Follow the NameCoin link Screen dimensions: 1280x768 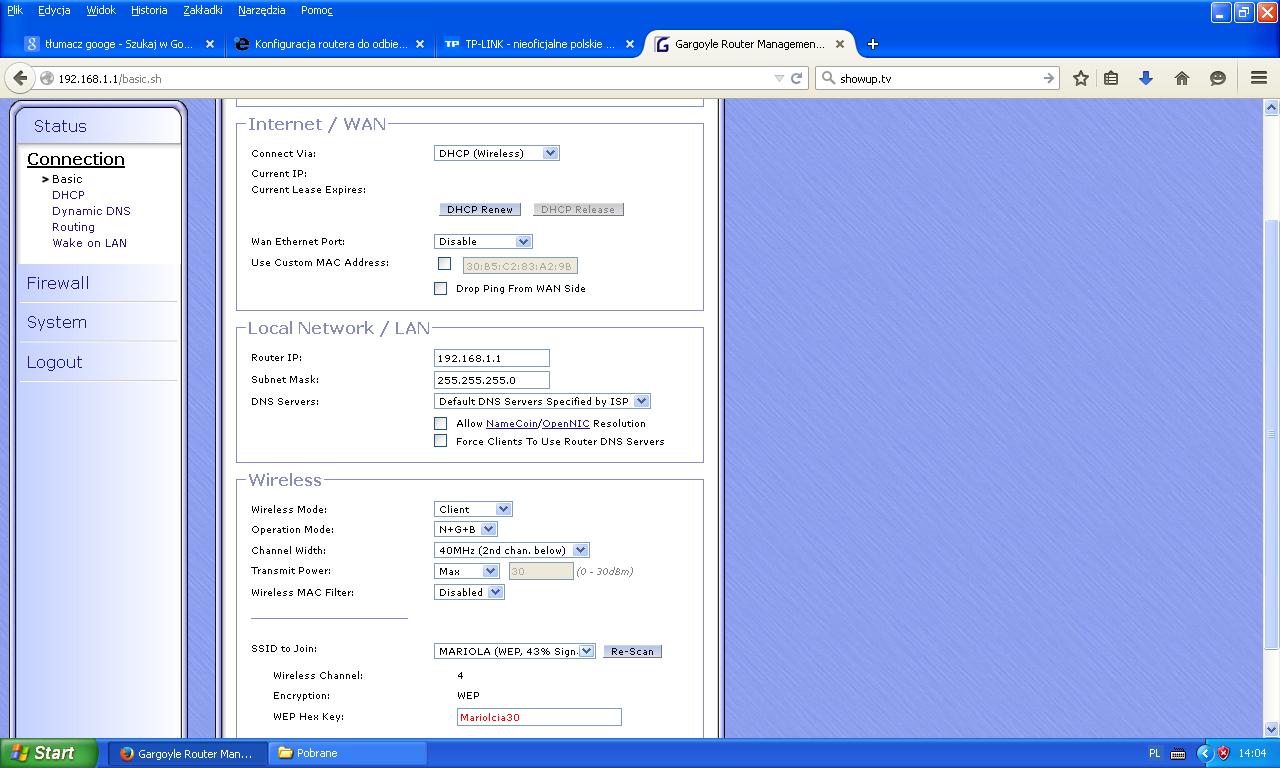[x=512, y=424]
